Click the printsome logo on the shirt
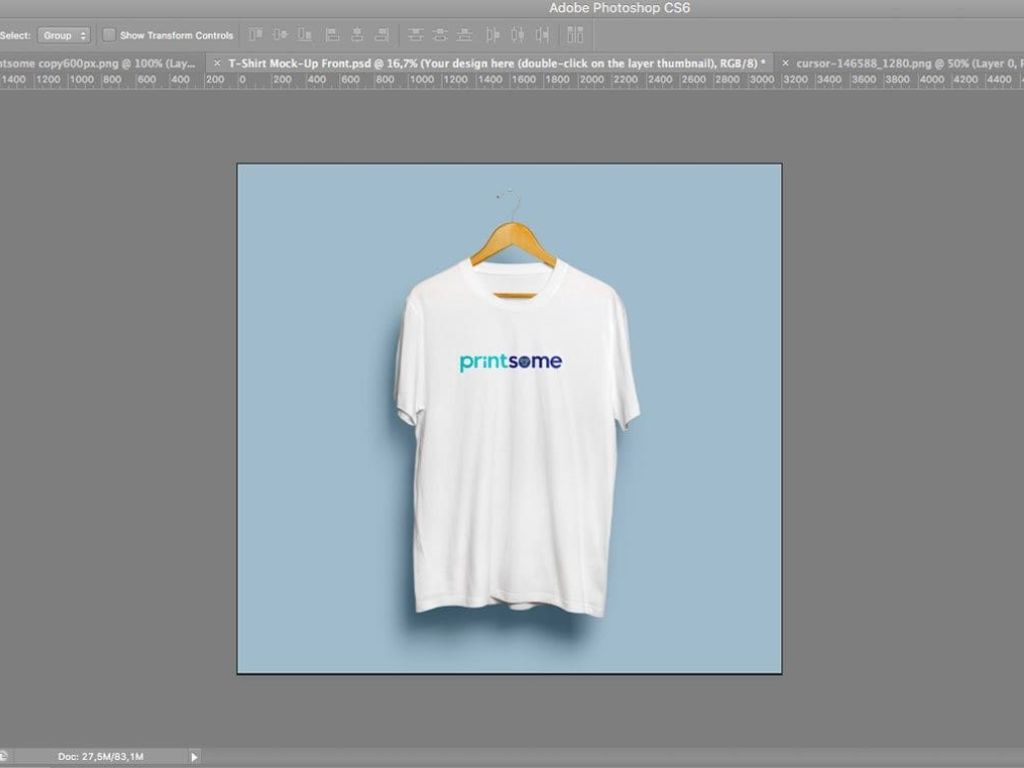 tap(510, 362)
